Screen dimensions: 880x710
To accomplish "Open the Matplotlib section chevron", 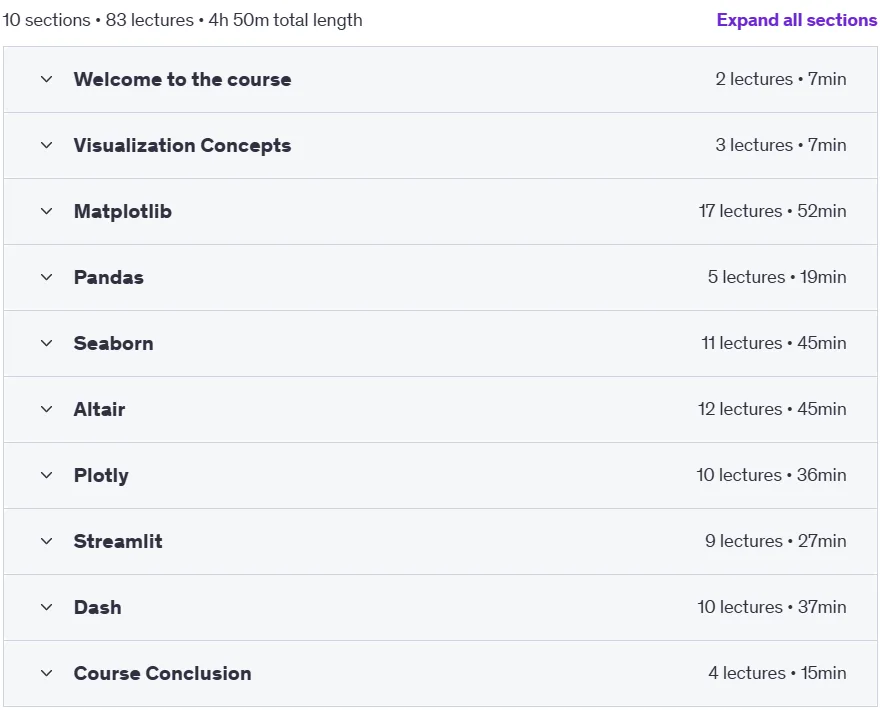I will tap(47, 211).
